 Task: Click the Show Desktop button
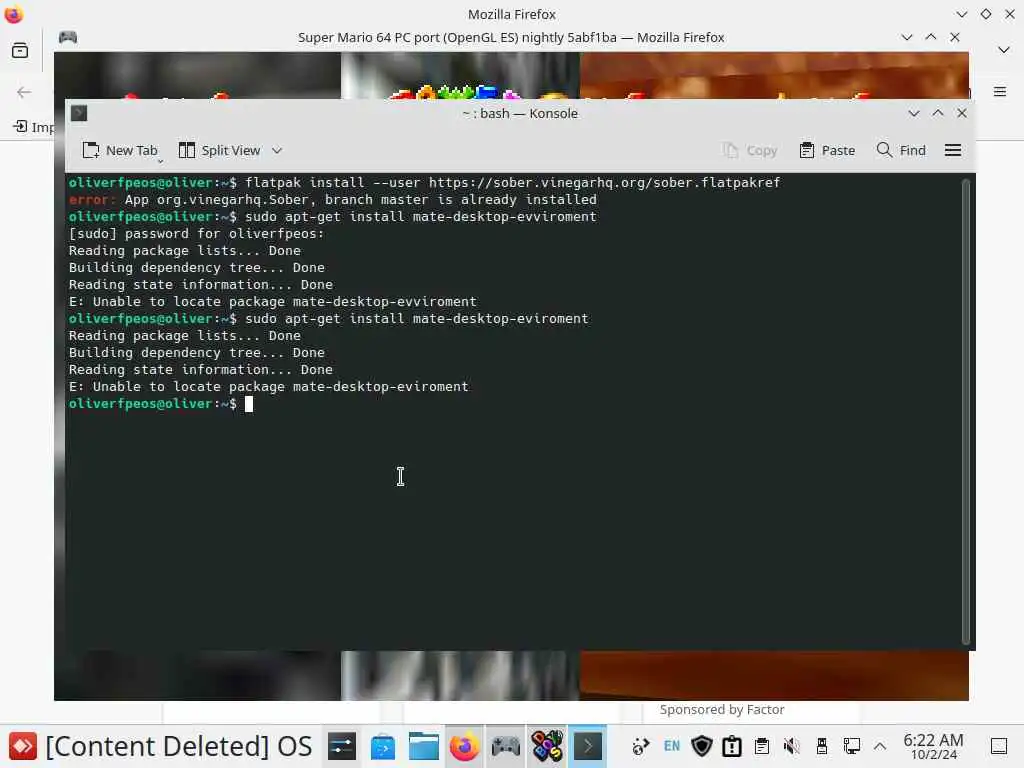(x=999, y=746)
